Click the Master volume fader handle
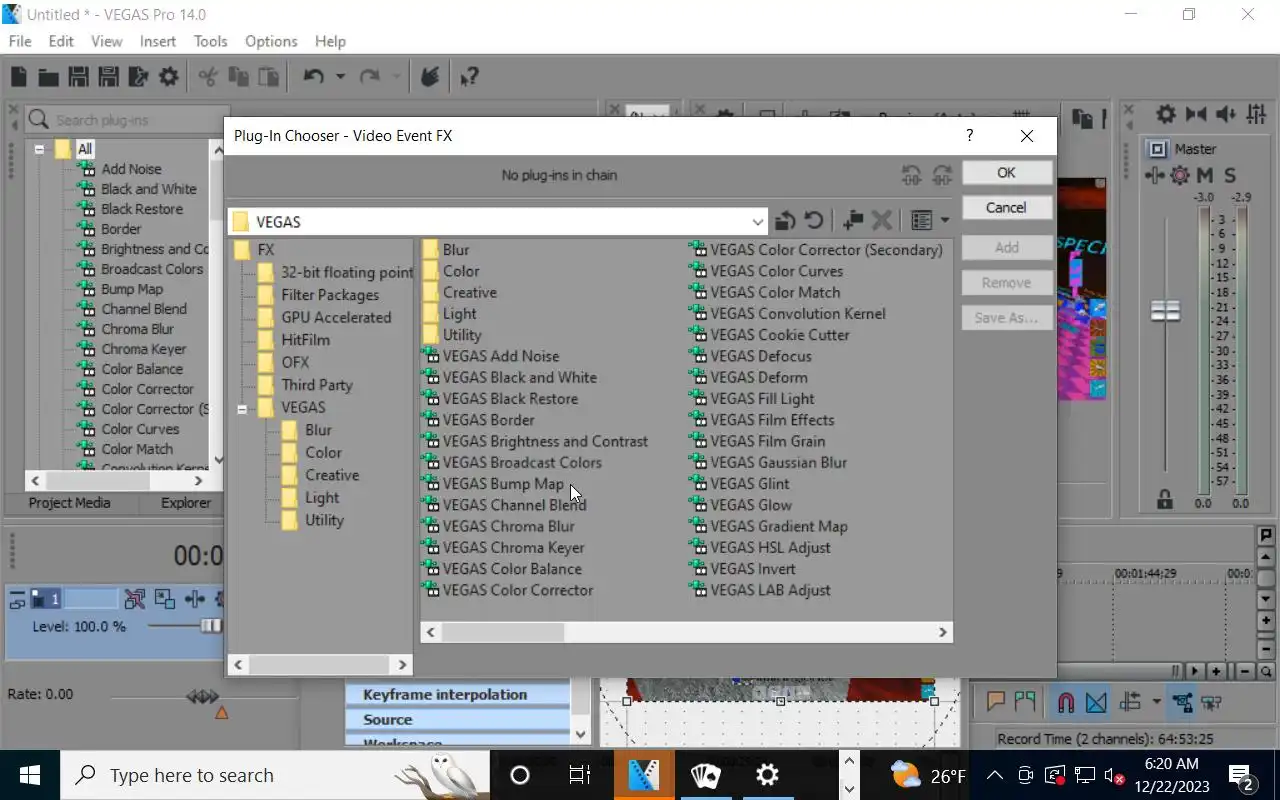1280x800 pixels. (x=1165, y=311)
